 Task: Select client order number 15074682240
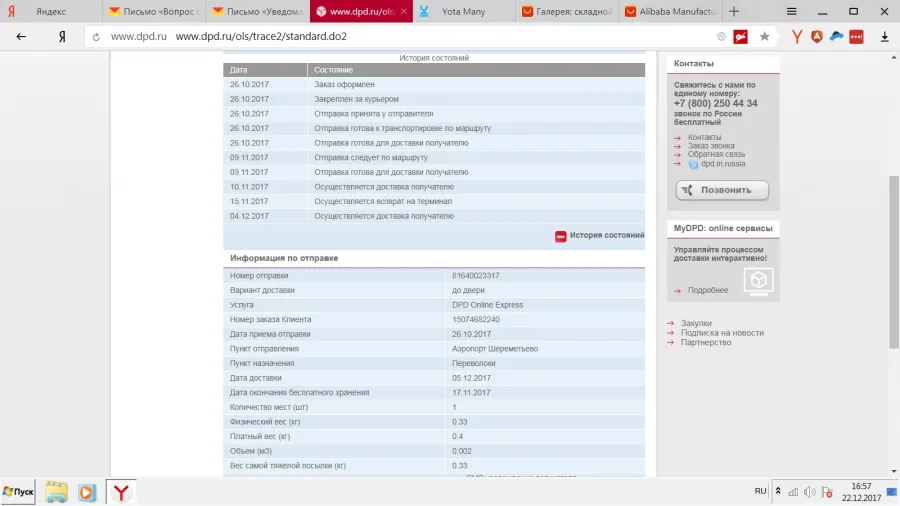(475, 320)
